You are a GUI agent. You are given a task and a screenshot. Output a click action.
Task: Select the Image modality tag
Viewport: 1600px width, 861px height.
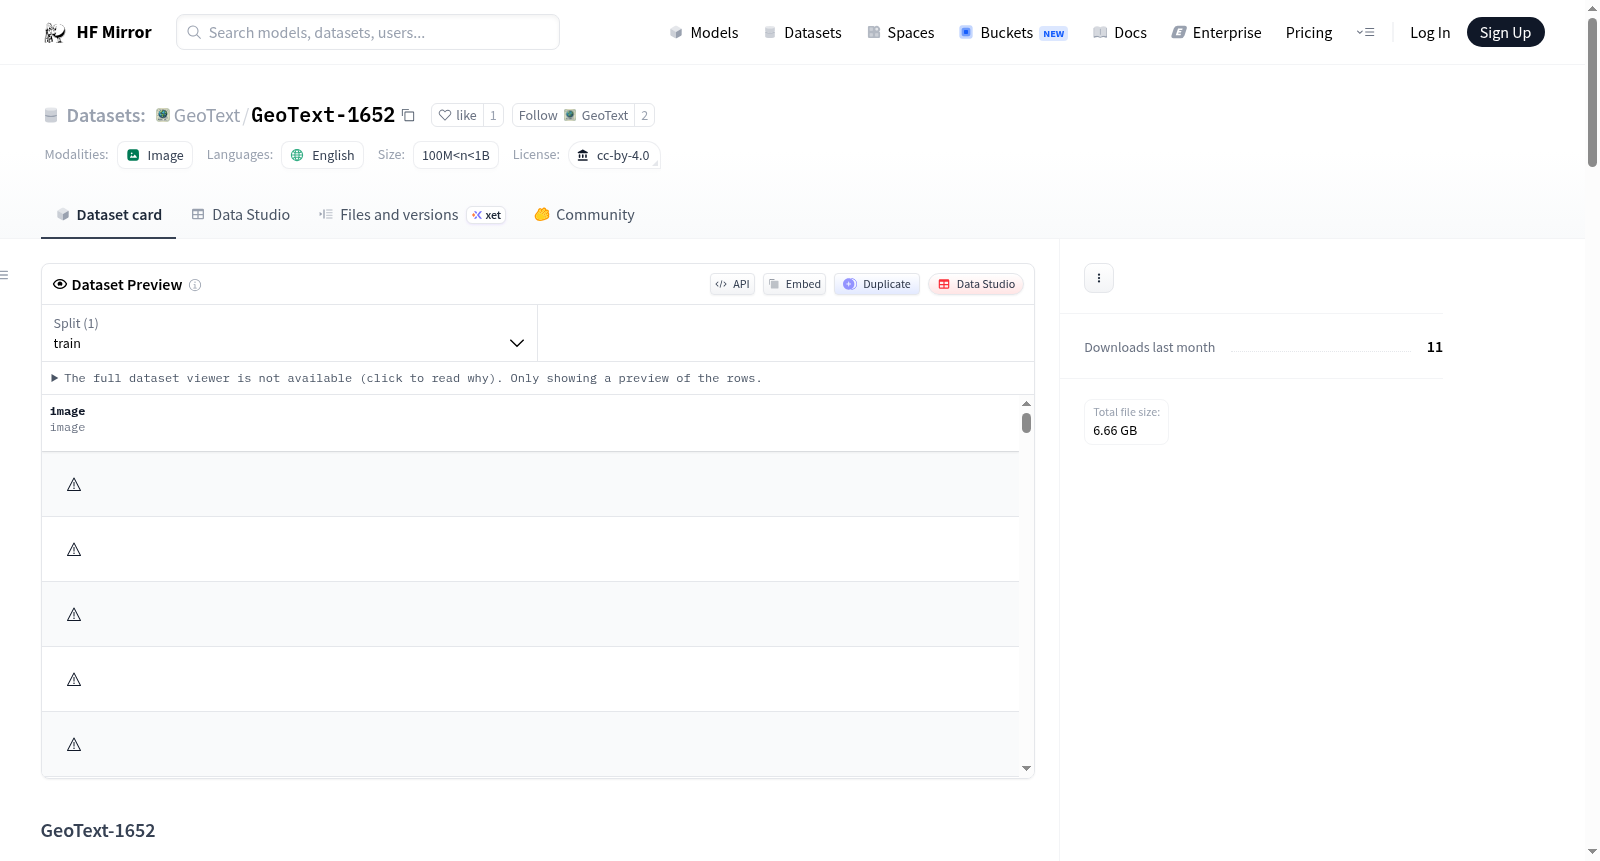[155, 155]
